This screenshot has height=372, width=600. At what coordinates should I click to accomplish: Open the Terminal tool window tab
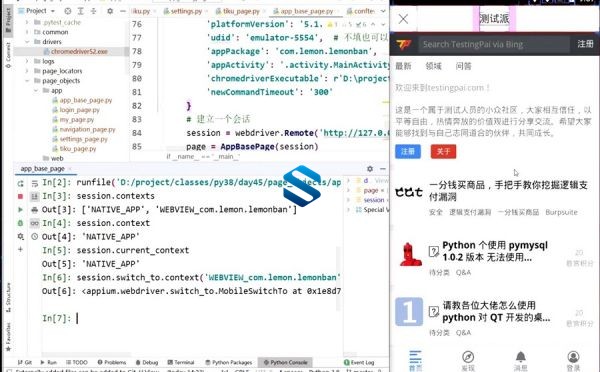coord(181,362)
